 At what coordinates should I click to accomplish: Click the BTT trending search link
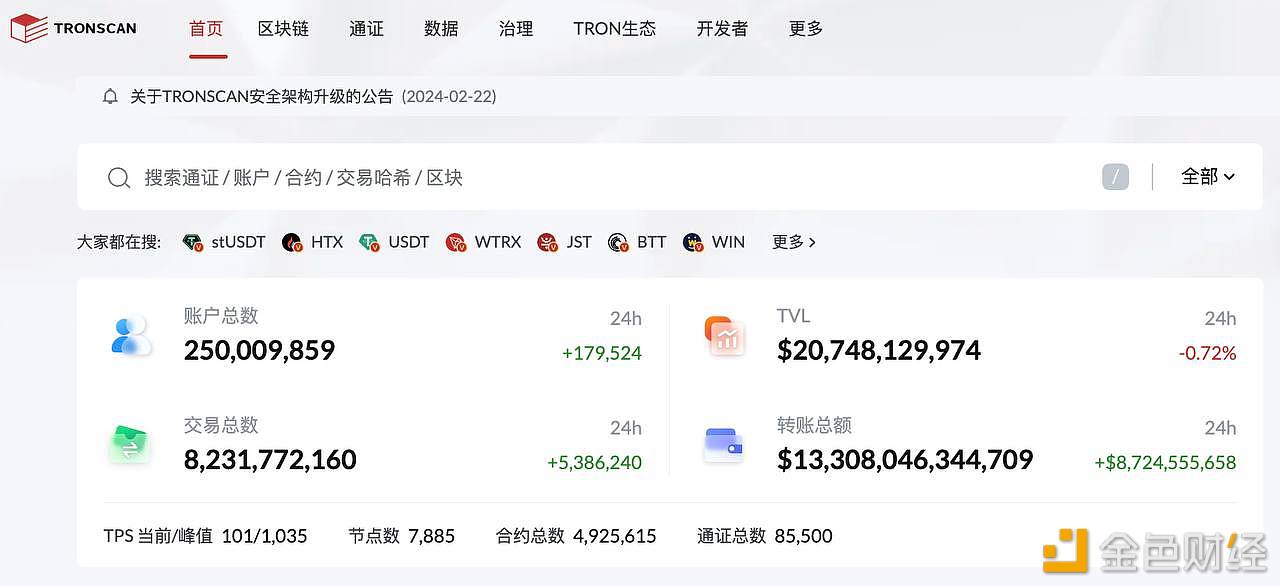coord(652,242)
